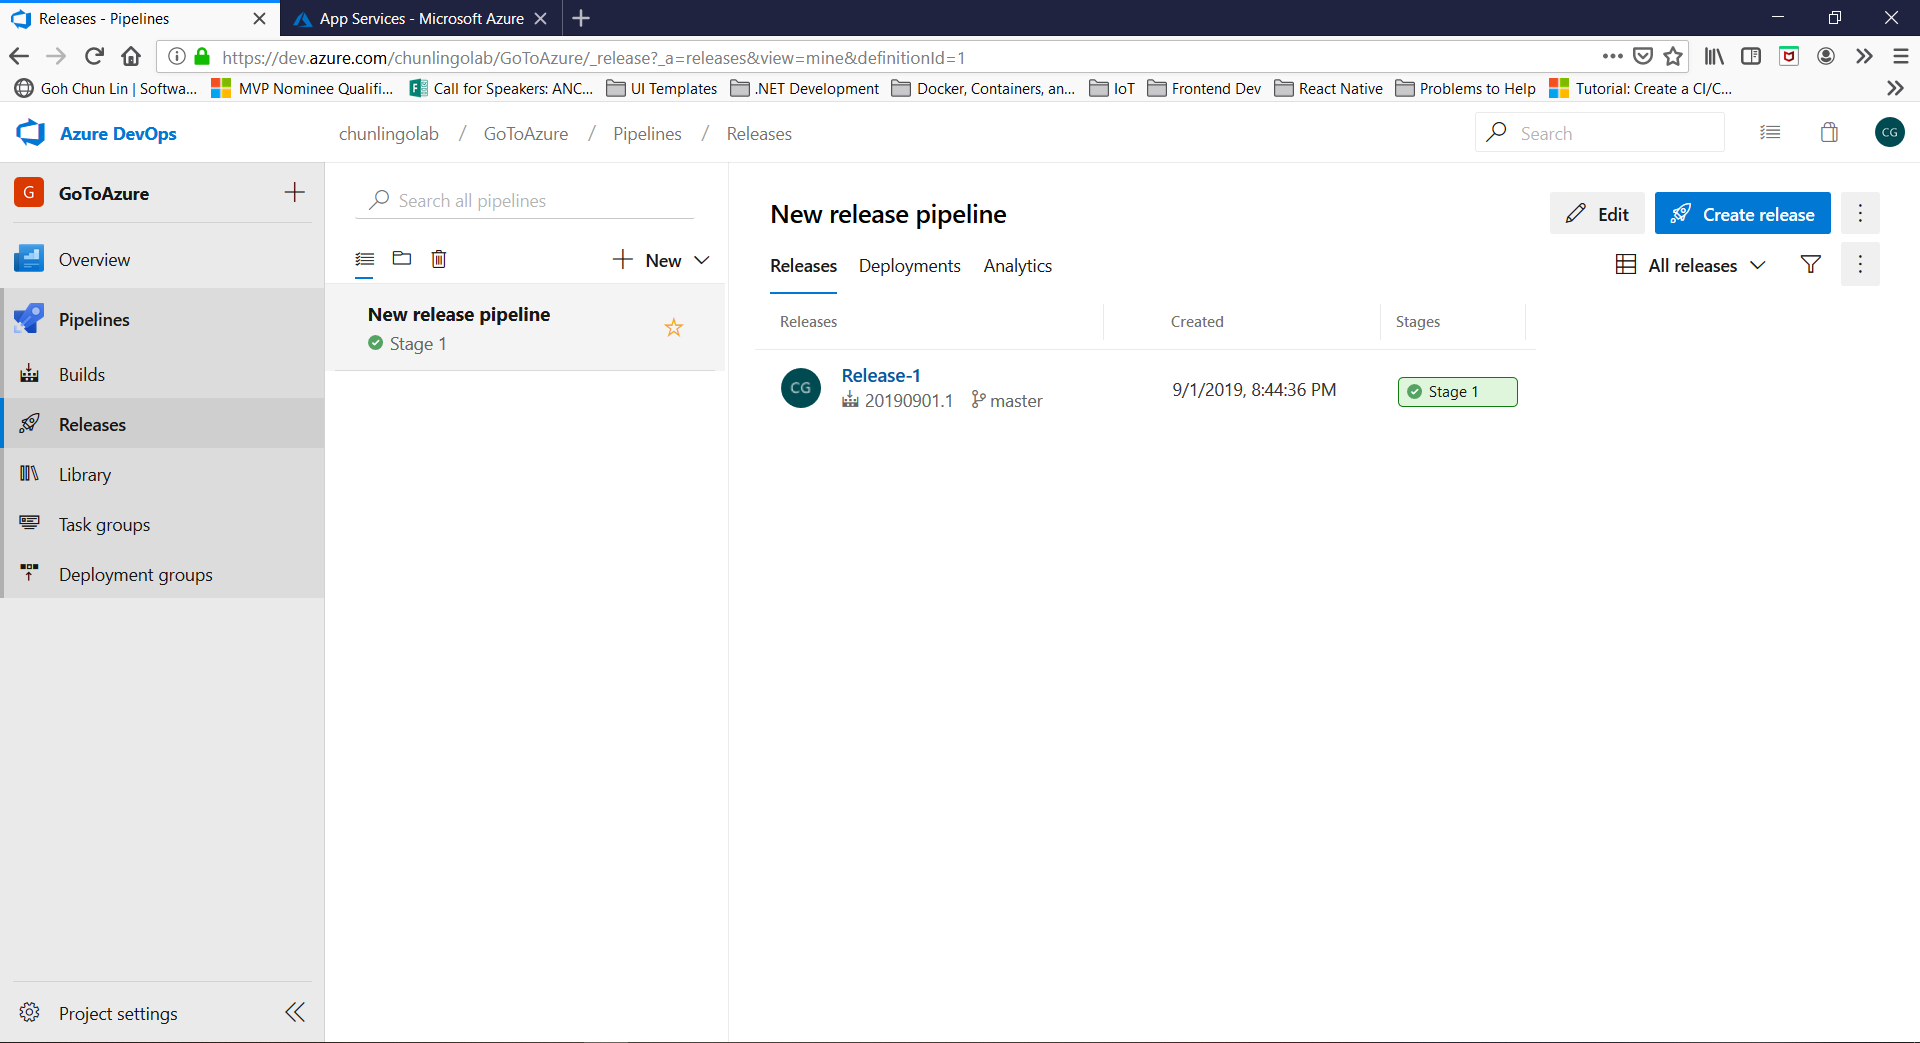Switch to pipeline list view icon

click(365, 260)
